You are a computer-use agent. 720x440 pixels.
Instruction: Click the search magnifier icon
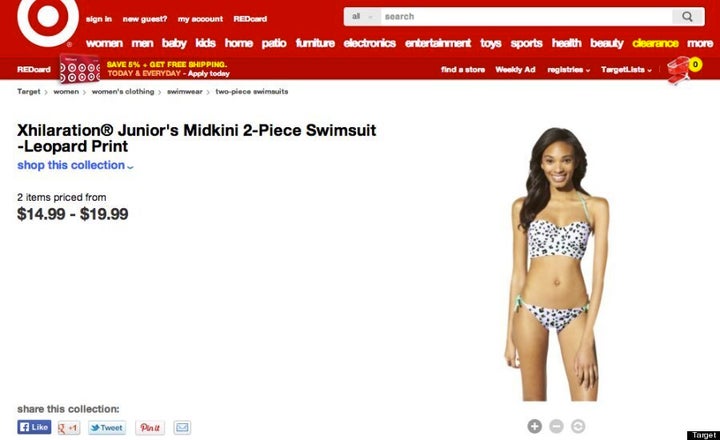coord(687,17)
